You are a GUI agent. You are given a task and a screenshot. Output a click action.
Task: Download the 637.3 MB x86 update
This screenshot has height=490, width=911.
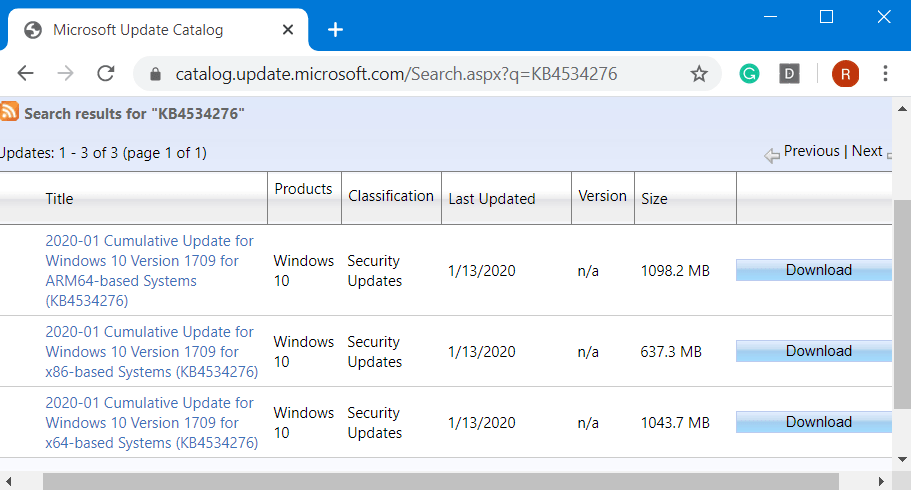814,351
